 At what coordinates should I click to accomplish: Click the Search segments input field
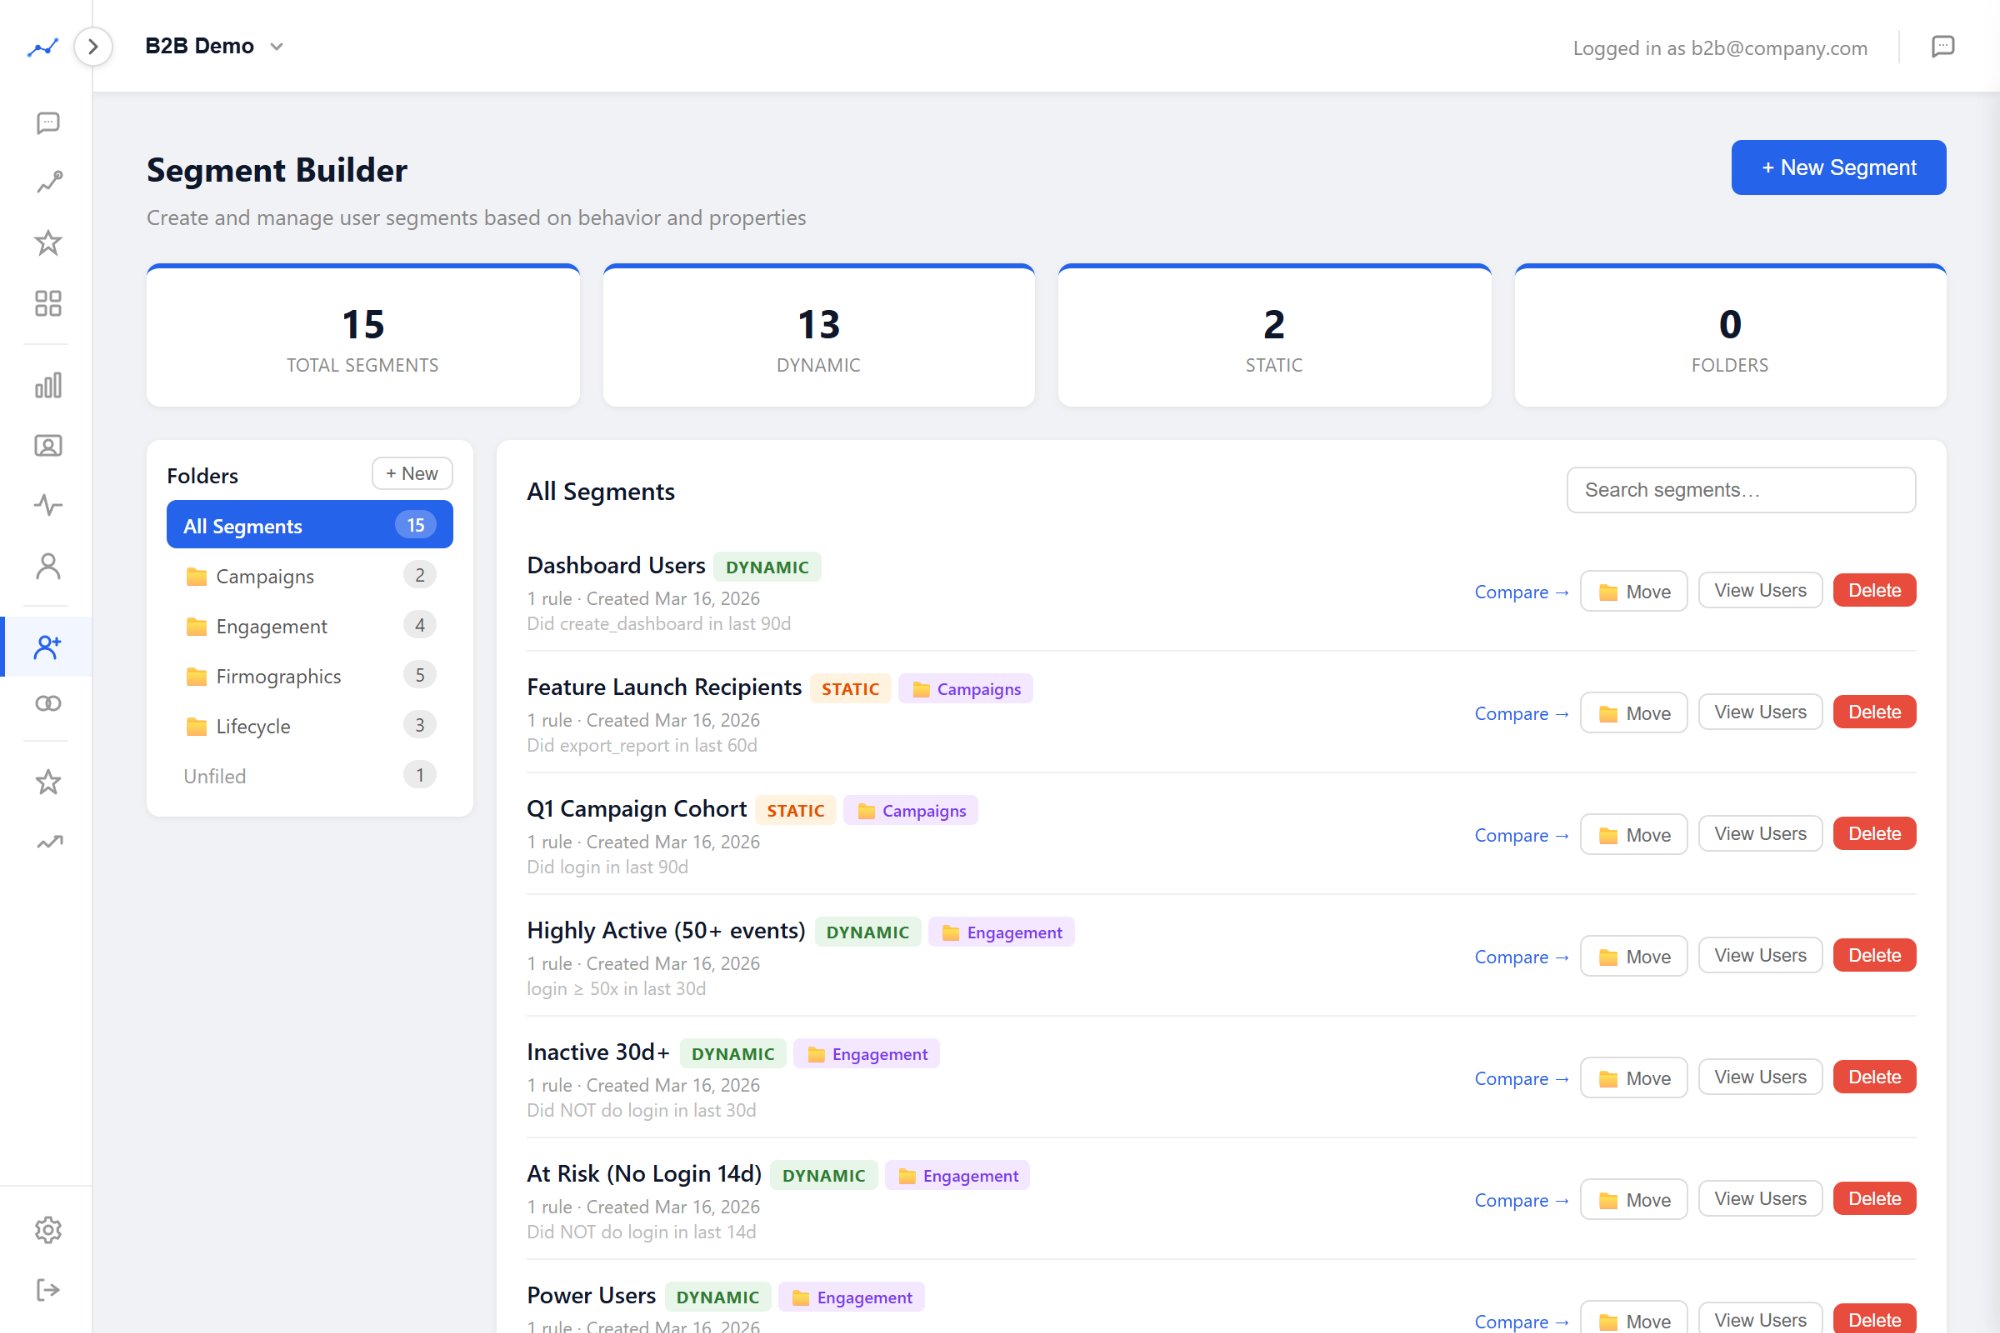[x=1740, y=490]
